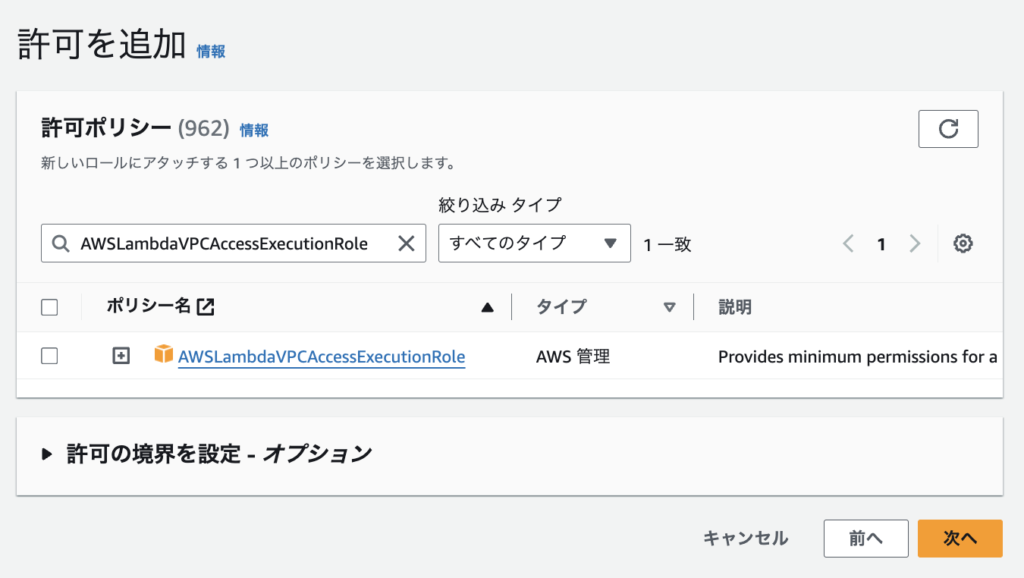
Task: Sort ascending by ポリシー名 column
Action: pyautogui.click(x=487, y=307)
